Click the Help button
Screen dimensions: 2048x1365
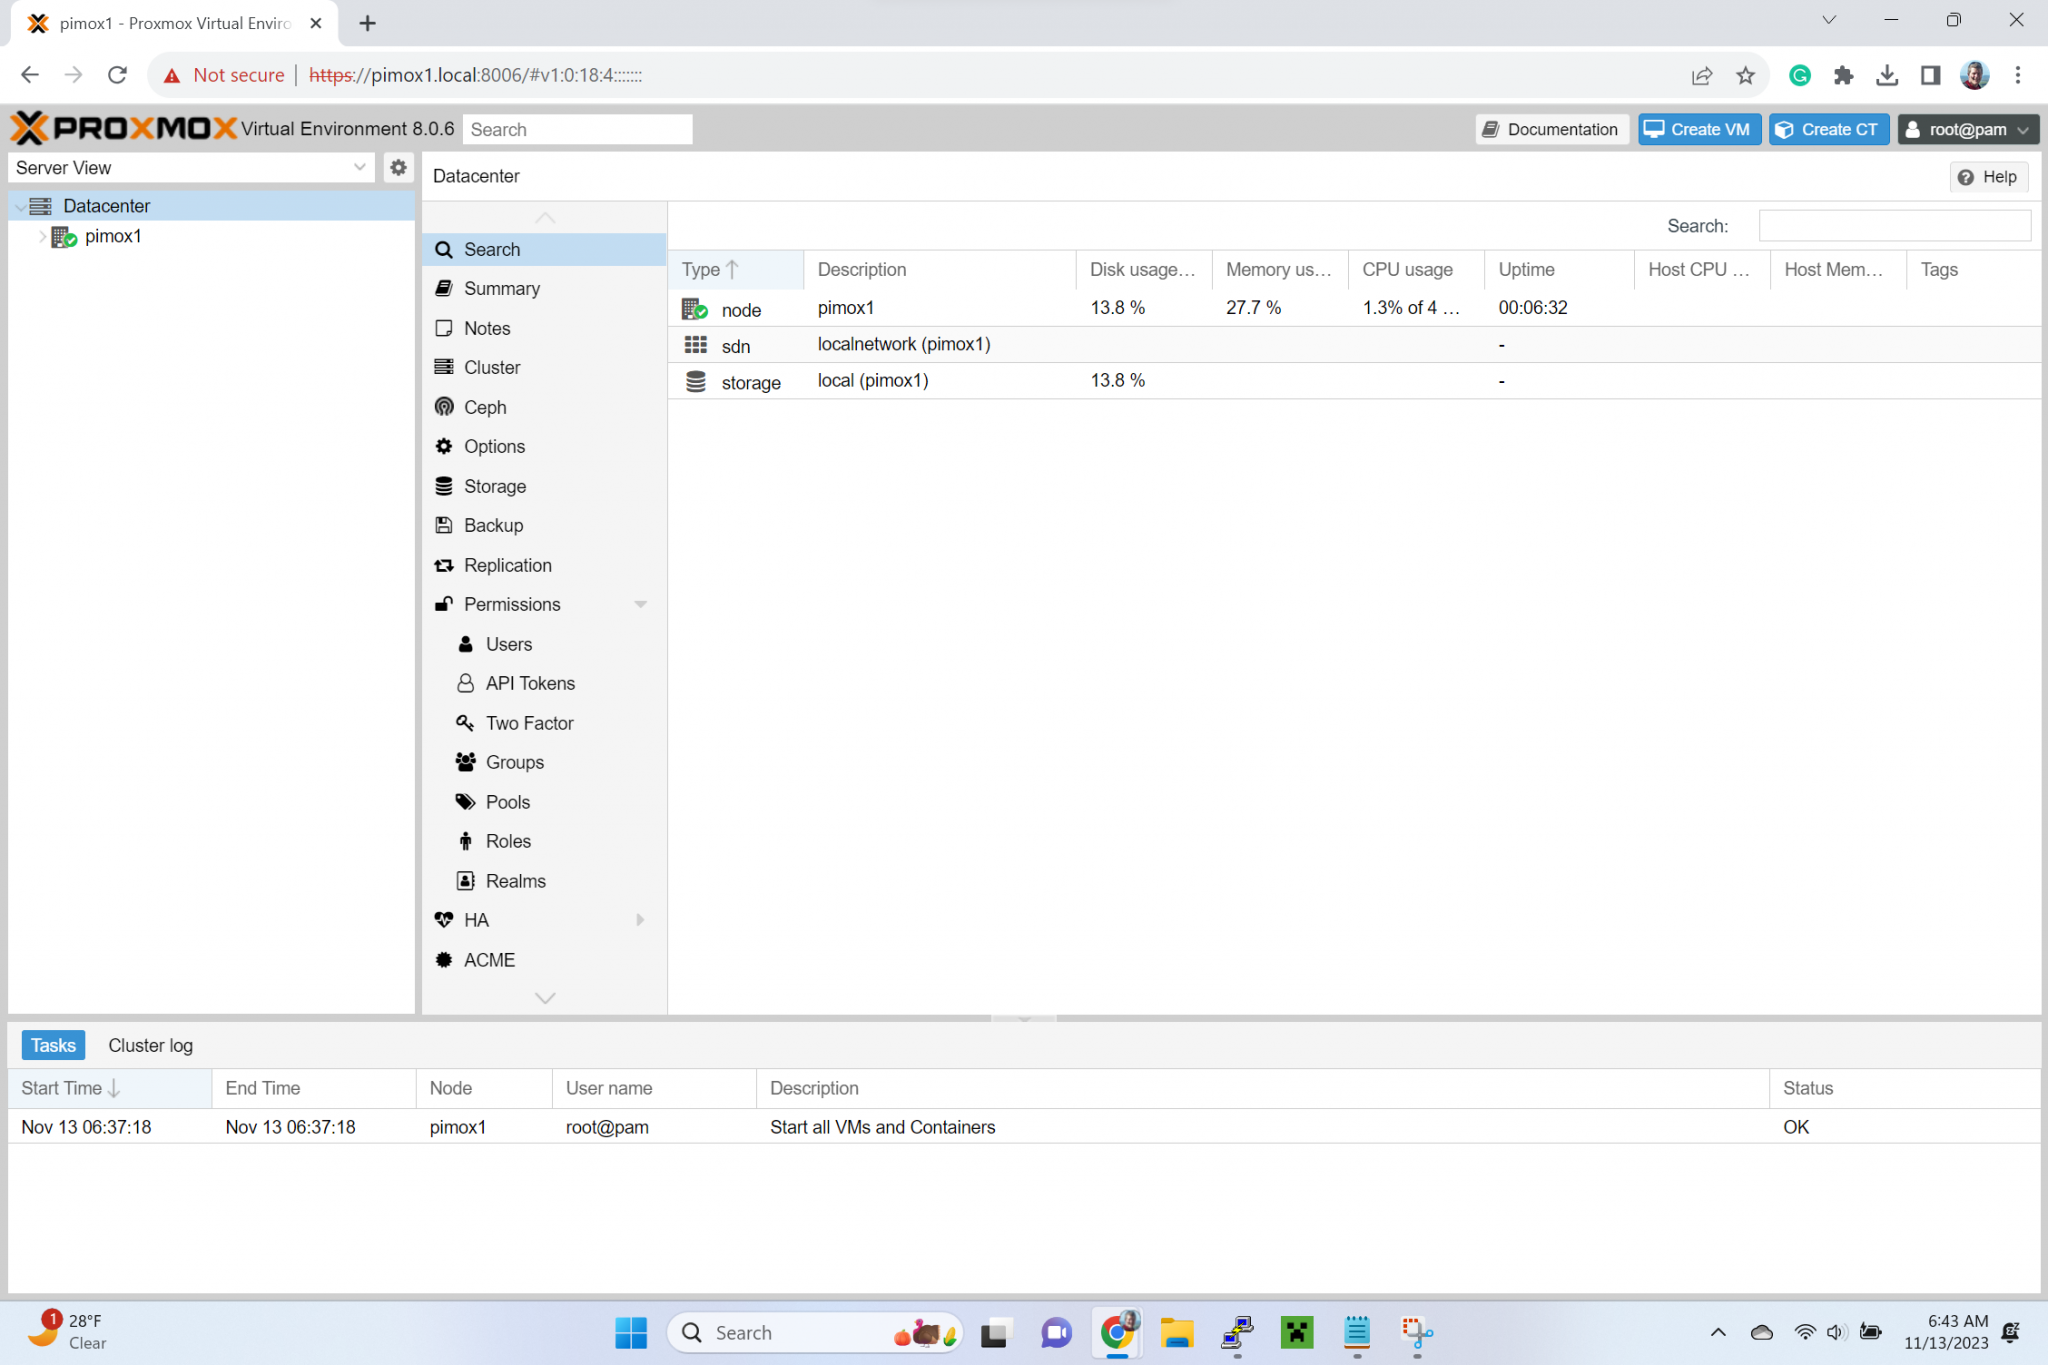(x=1988, y=176)
